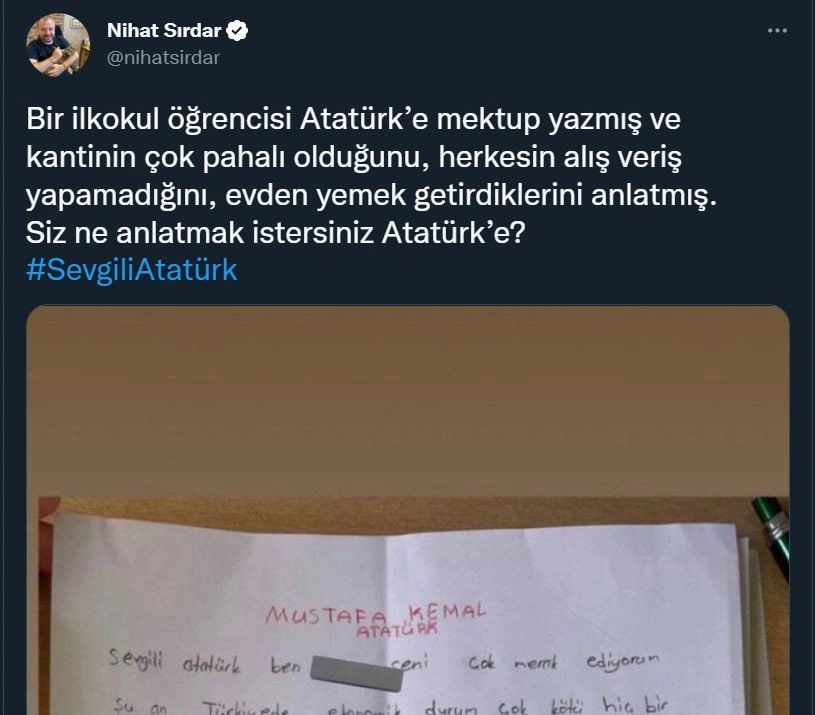Click the brown wall area above the letter
The image size is (815, 715).
tap(408, 400)
